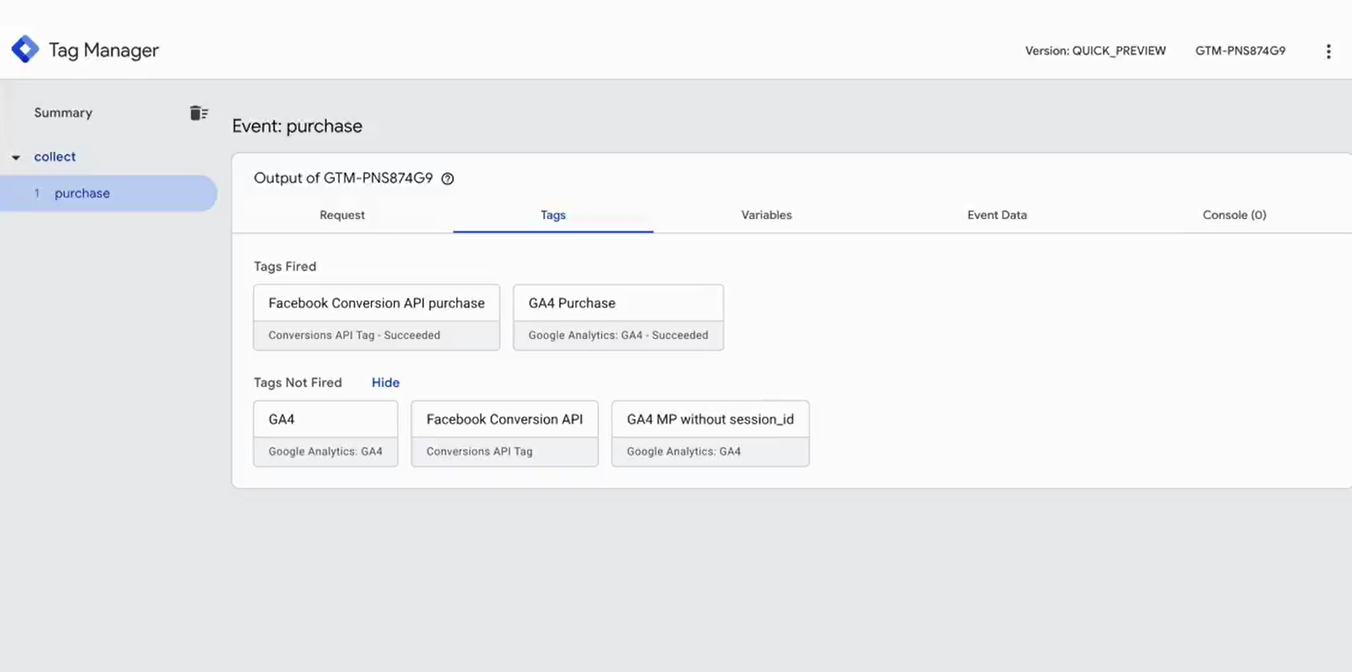
Task: Open GA4 MP without session_id tag
Action: (x=710, y=419)
